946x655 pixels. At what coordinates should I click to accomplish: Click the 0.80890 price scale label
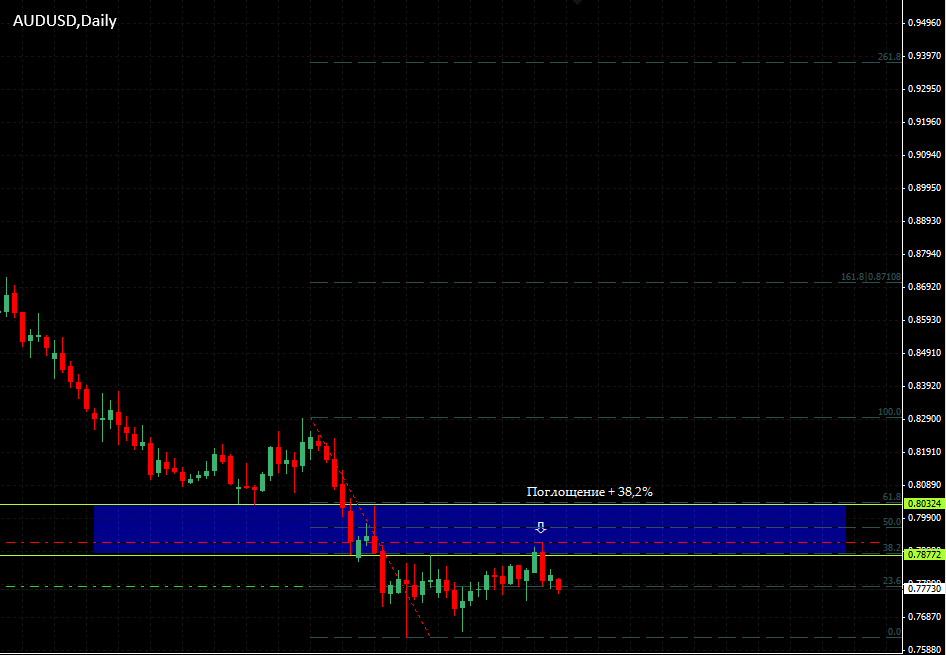coord(924,484)
